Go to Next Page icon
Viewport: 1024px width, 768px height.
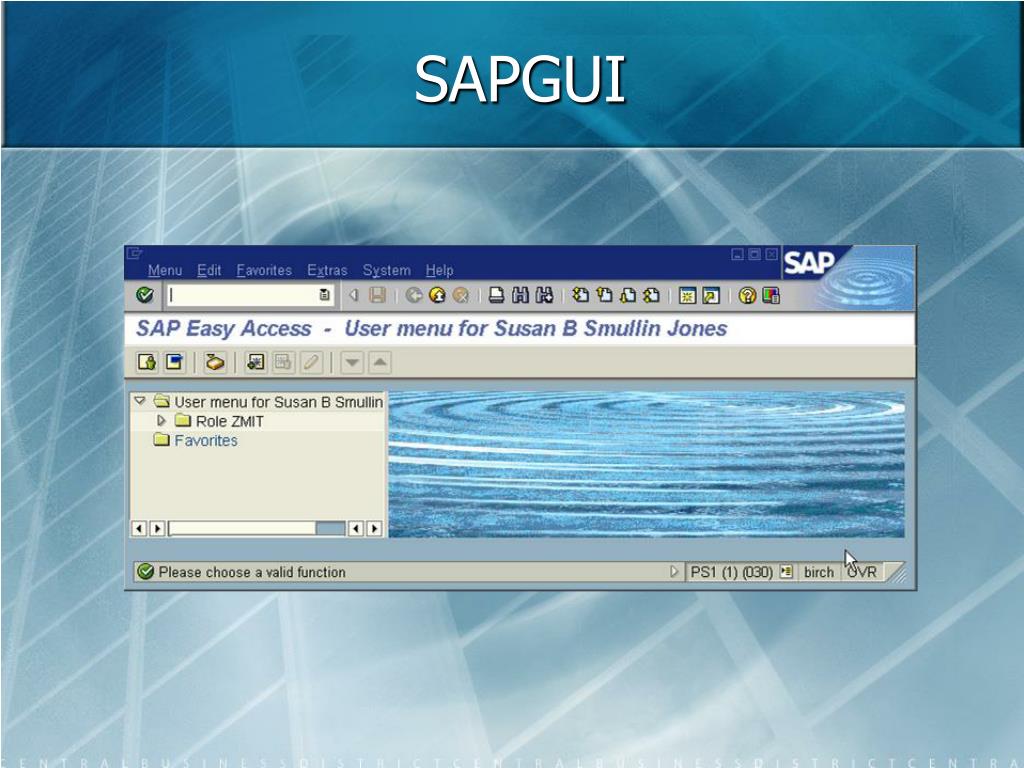tap(628, 295)
